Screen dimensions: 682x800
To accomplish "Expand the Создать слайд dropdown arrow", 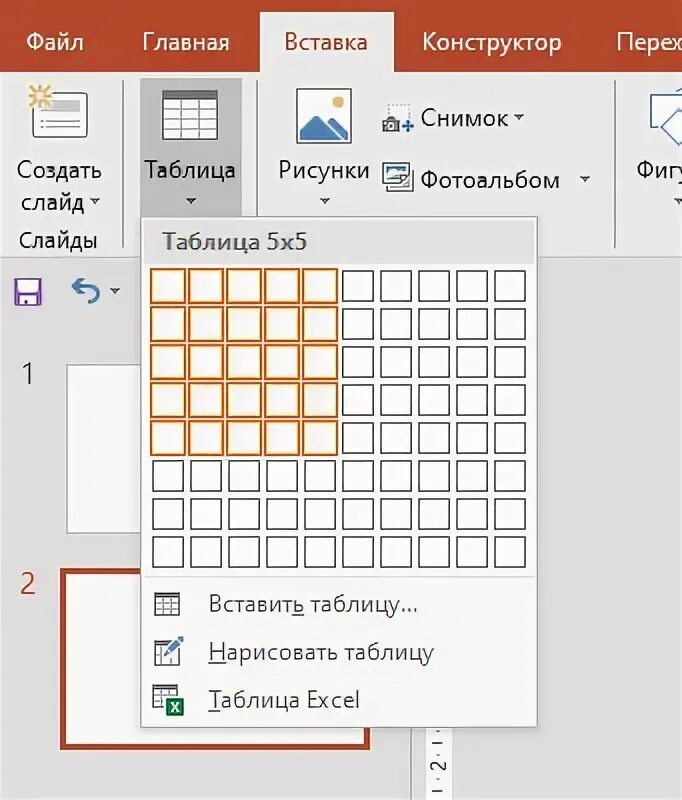I will pyautogui.click(x=95, y=202).
